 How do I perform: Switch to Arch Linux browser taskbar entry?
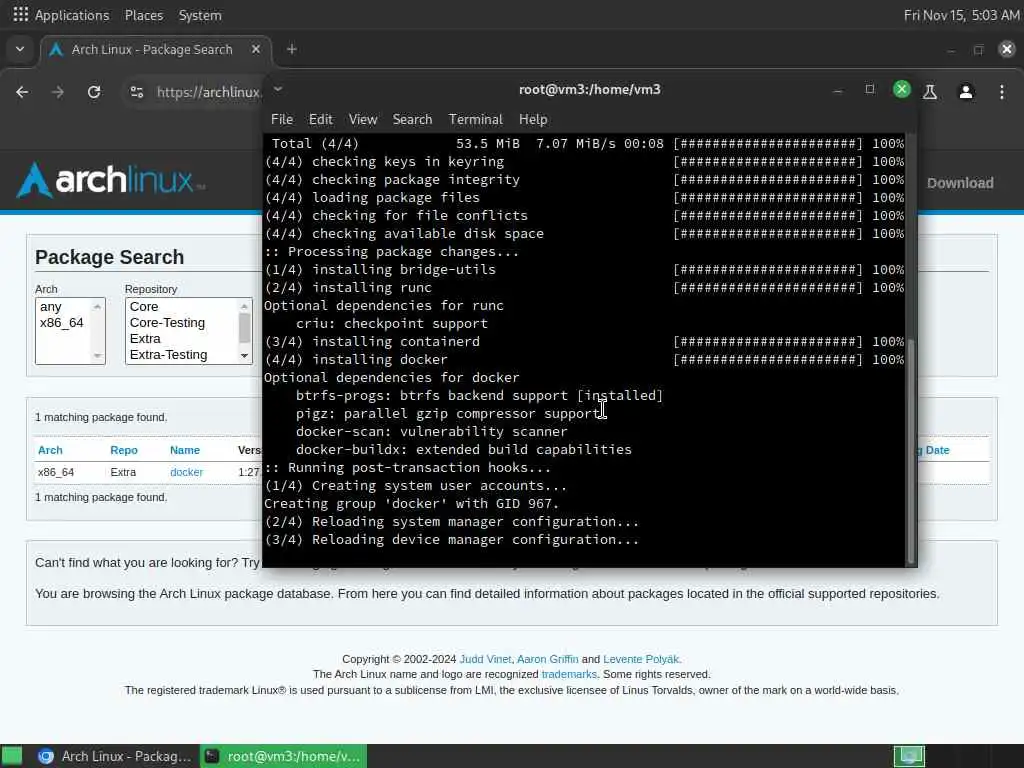(114, 756)
